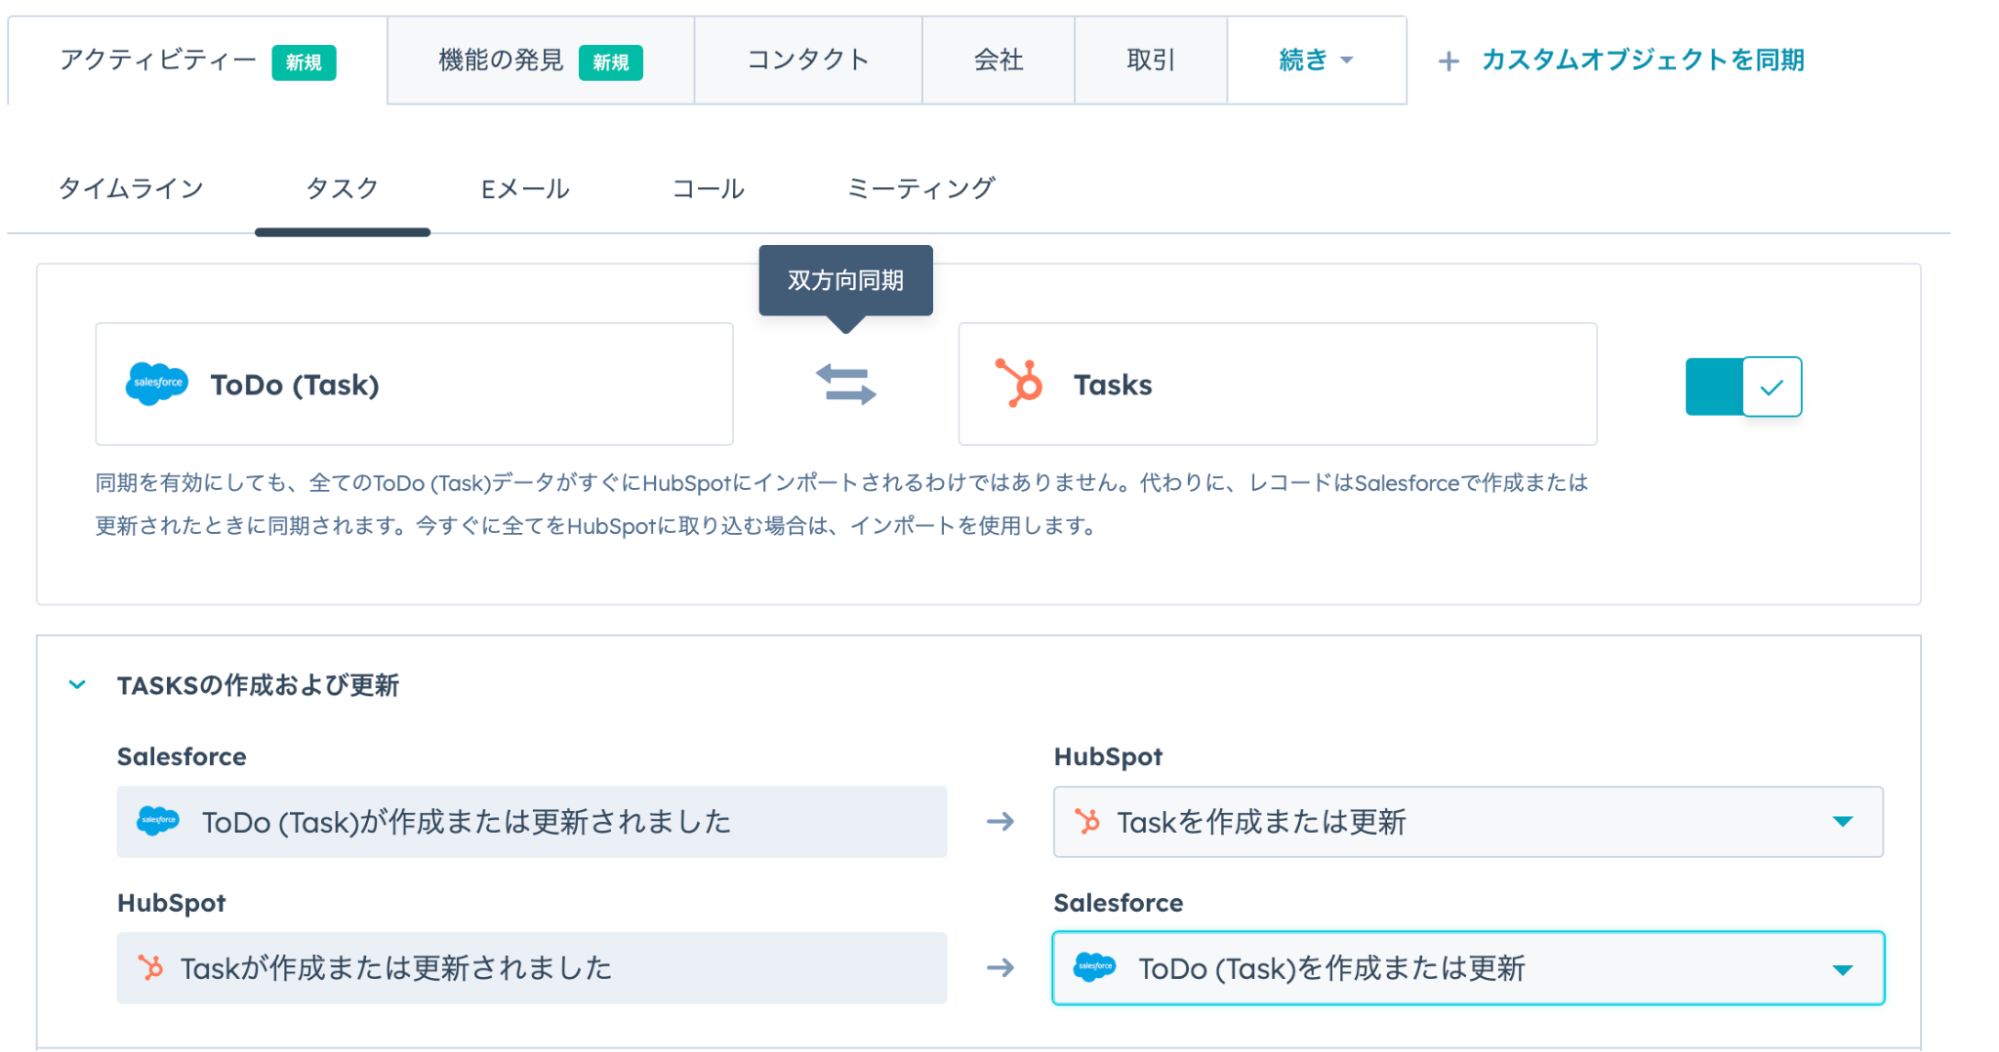Open the Eメール sub-tab

(x=525, y=188)
